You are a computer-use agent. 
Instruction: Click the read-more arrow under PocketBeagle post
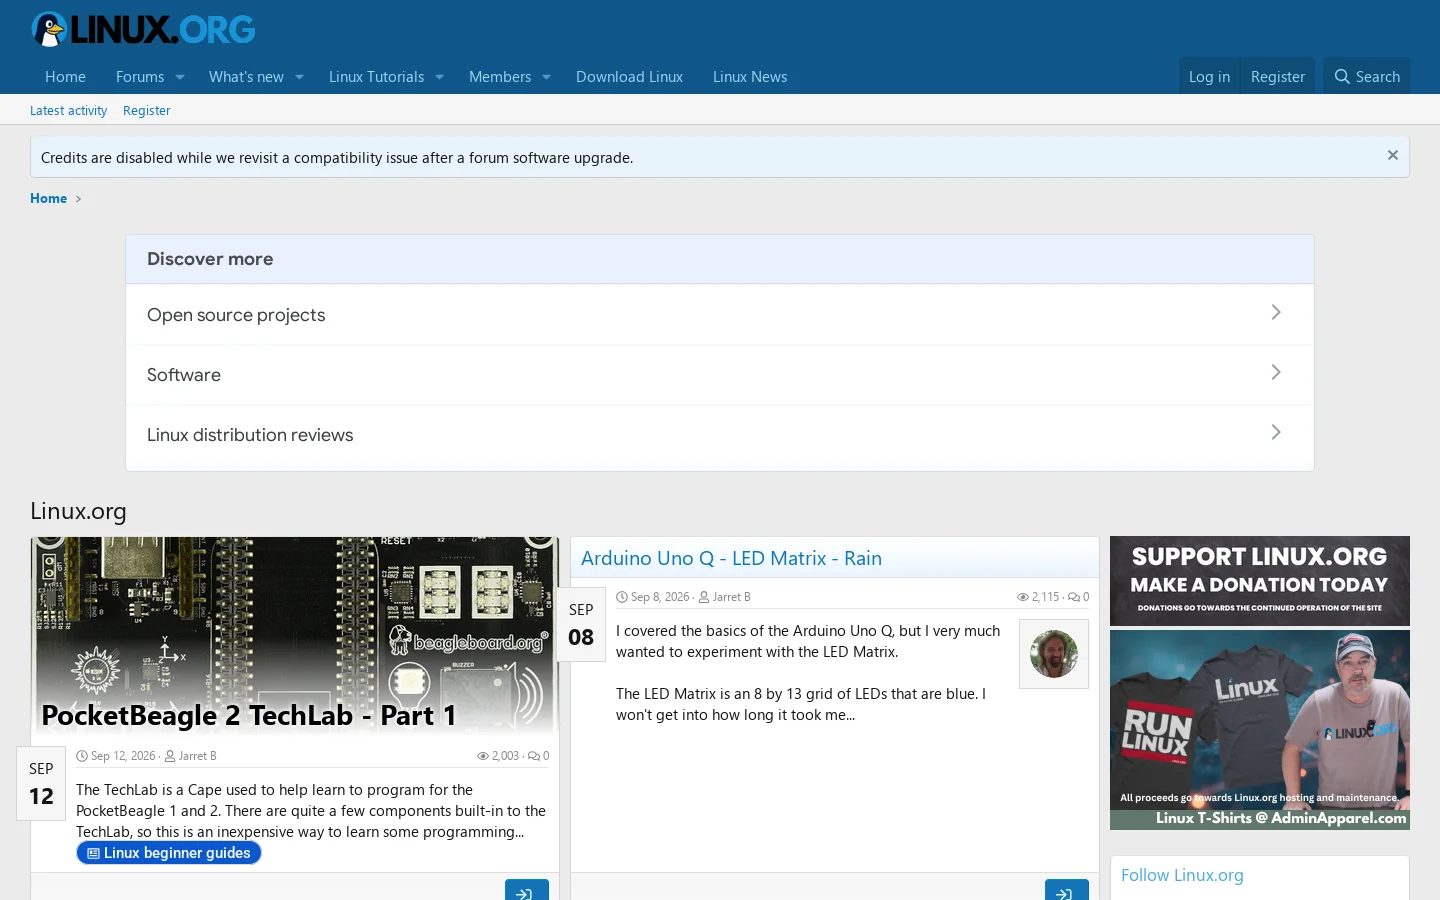[527, 892]
